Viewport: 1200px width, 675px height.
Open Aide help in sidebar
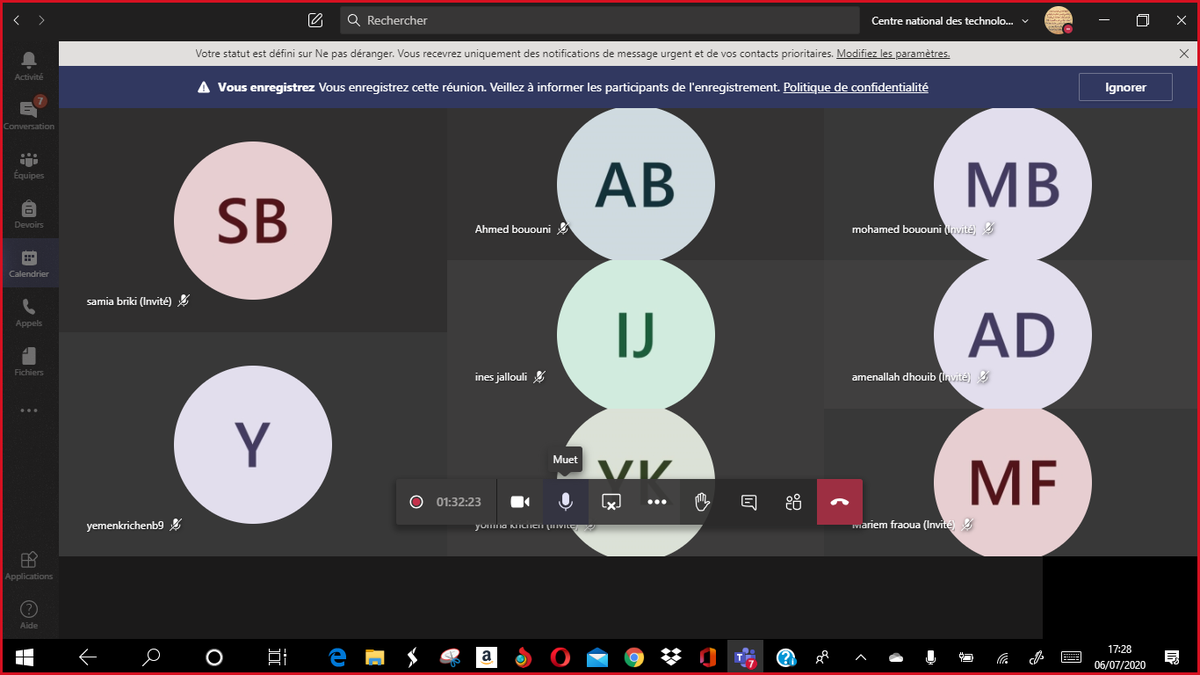[x=29, y=615]
